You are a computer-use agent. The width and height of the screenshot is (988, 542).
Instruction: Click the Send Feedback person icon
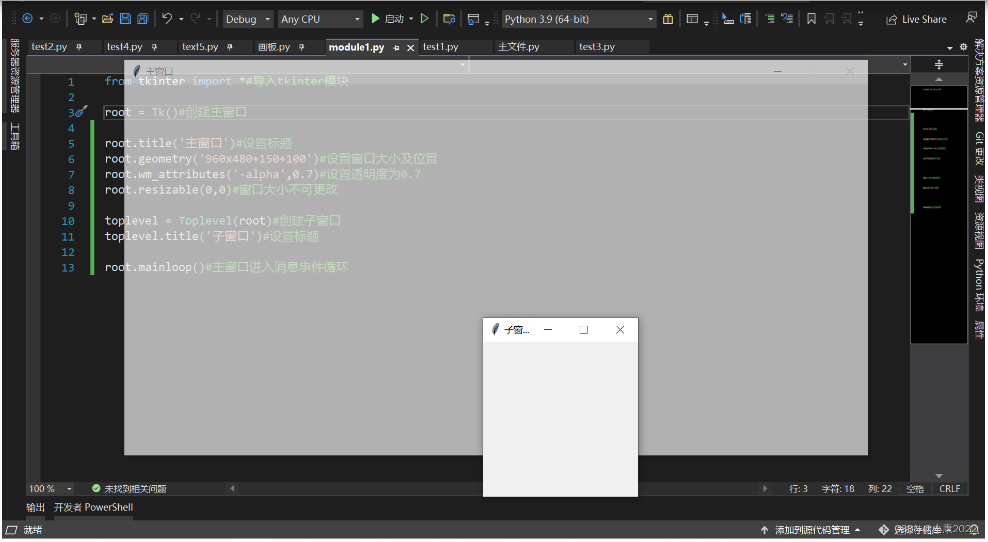pyautogui.click(x=971, y=18)
